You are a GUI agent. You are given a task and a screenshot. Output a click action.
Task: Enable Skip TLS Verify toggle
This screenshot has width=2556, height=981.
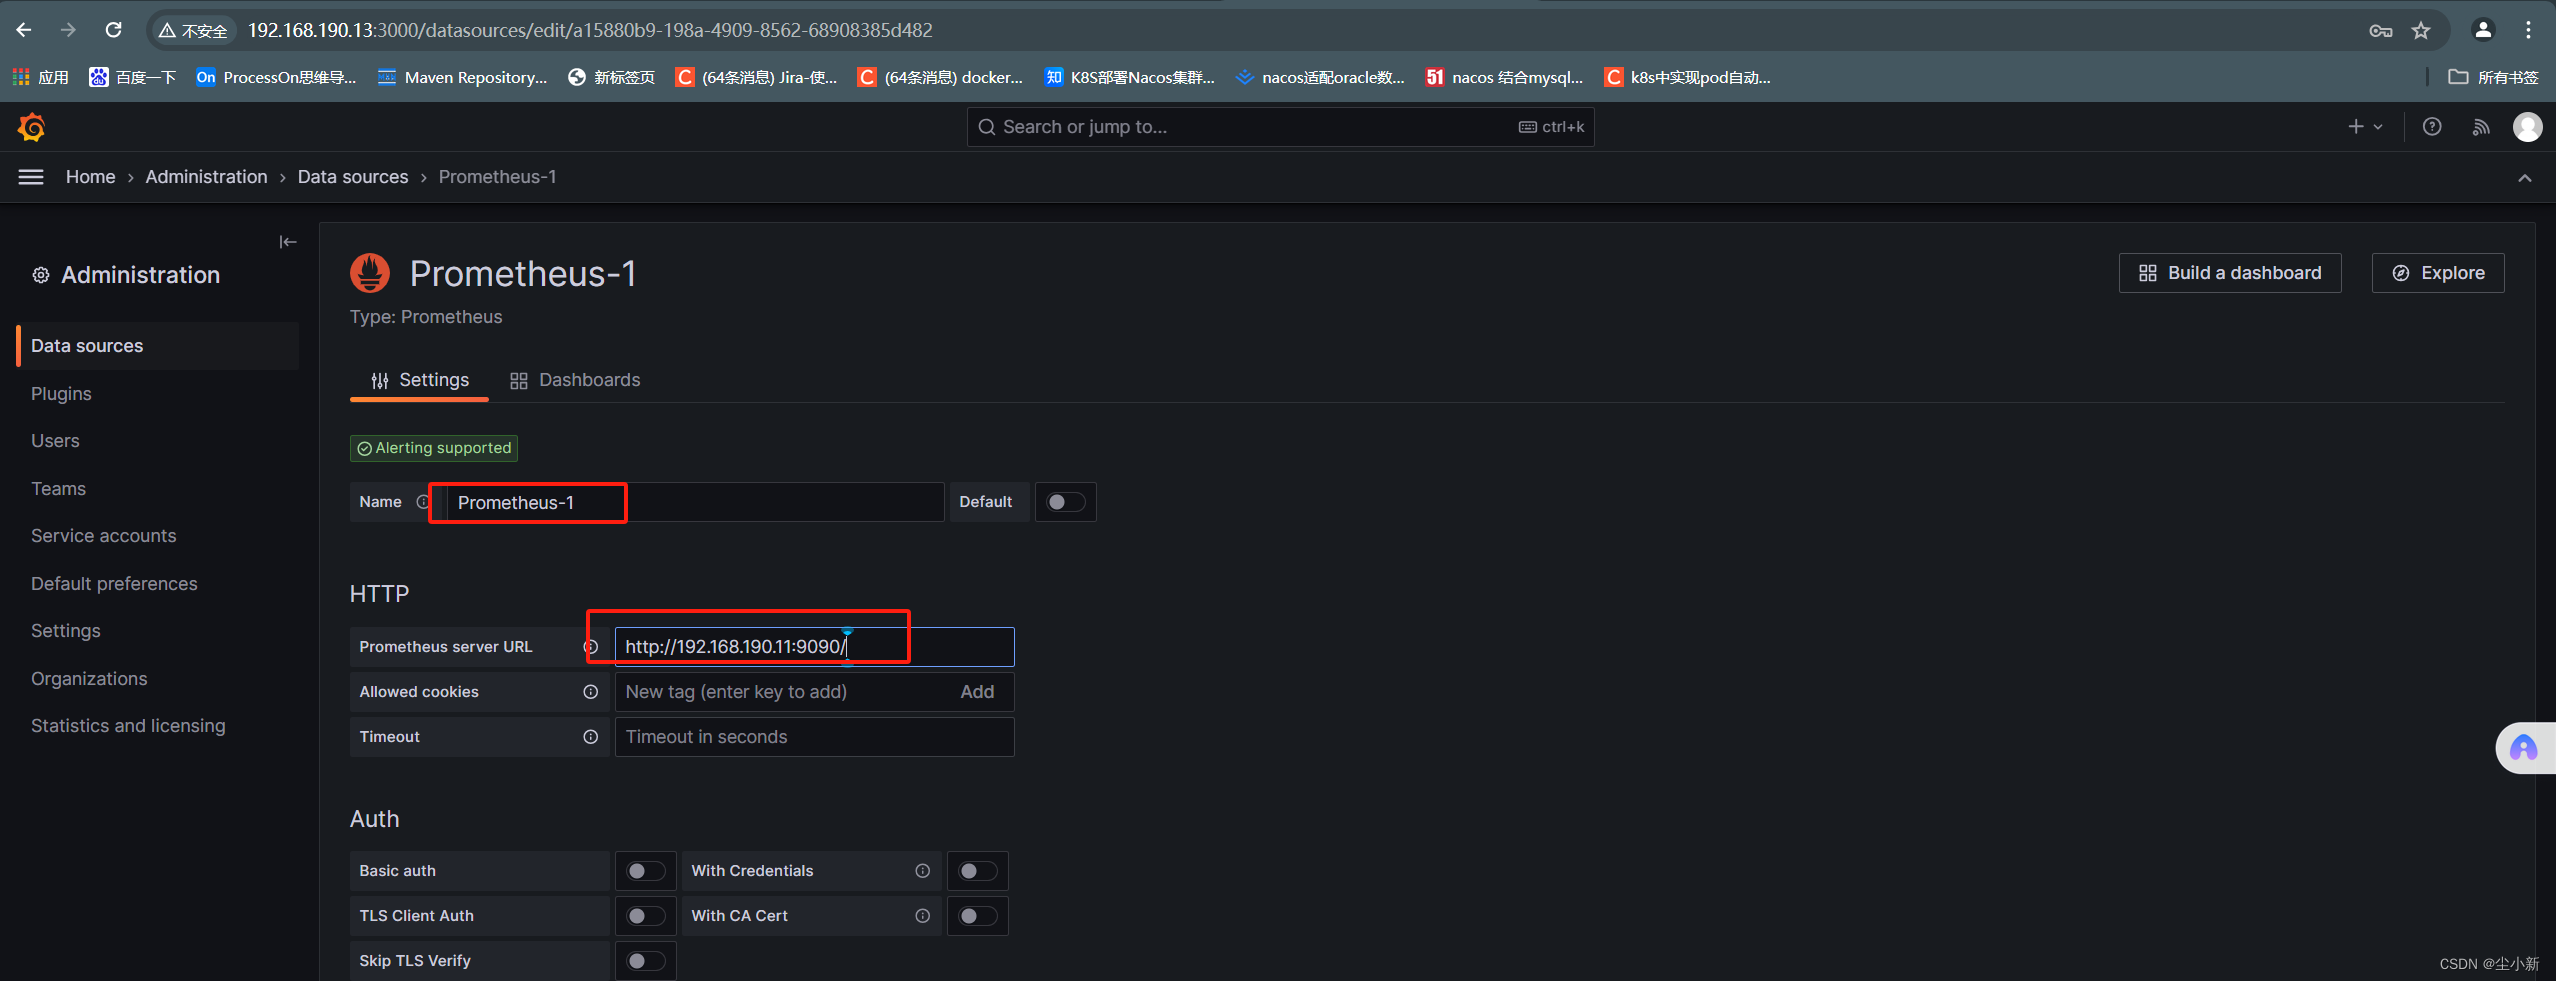coord(645,961)
